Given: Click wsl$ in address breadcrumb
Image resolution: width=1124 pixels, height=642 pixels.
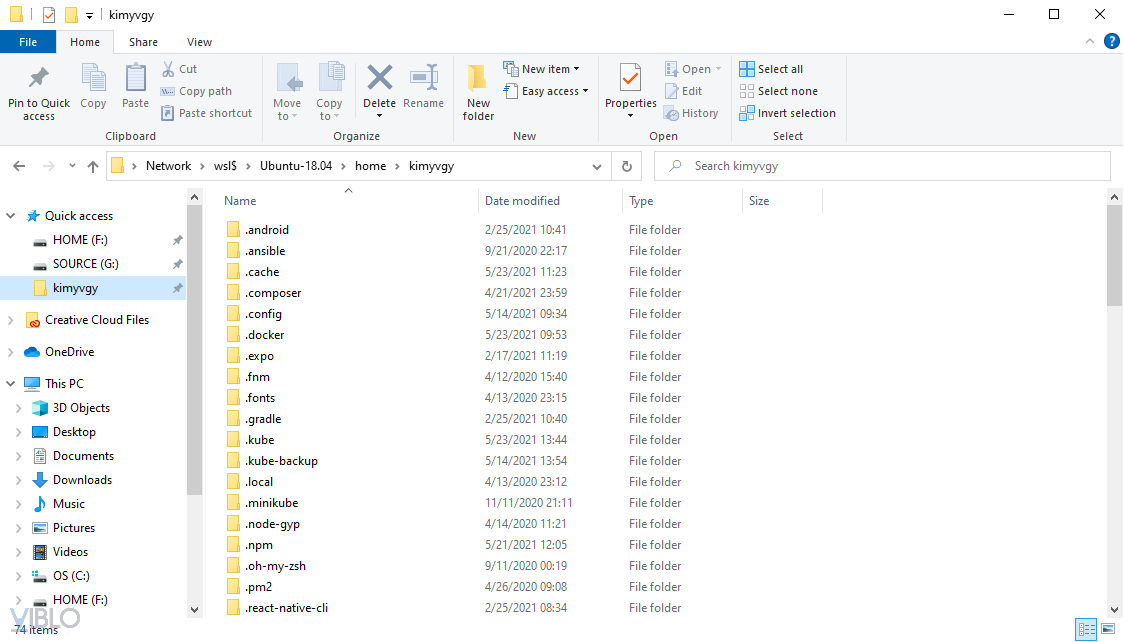Looking at the screenshot, I should click(x=225, y=166).
